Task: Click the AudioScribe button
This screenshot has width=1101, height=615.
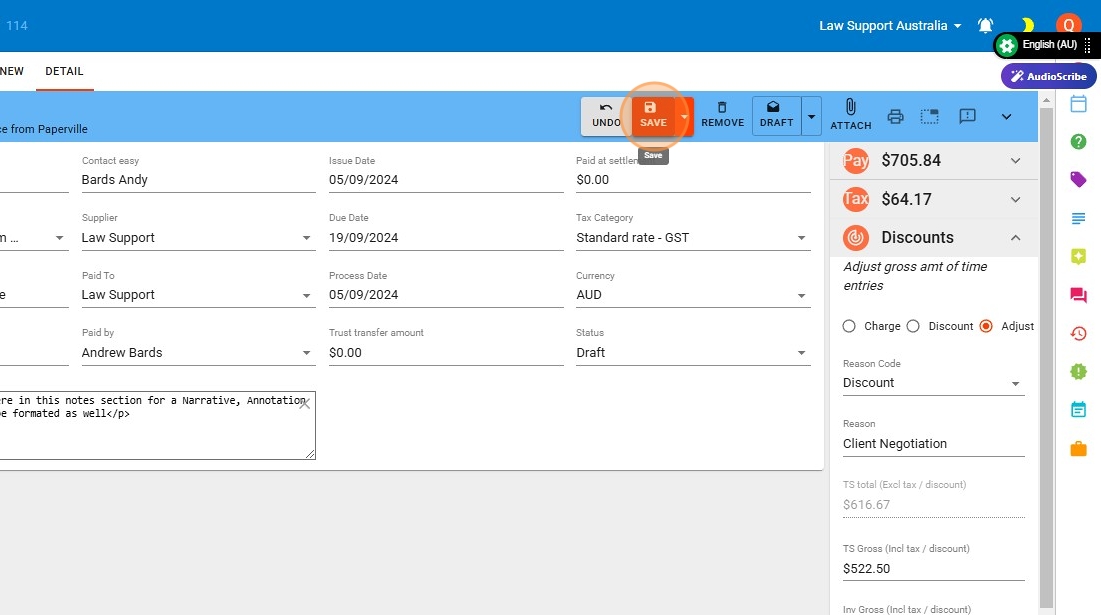Action: [x=1048, y=76]
